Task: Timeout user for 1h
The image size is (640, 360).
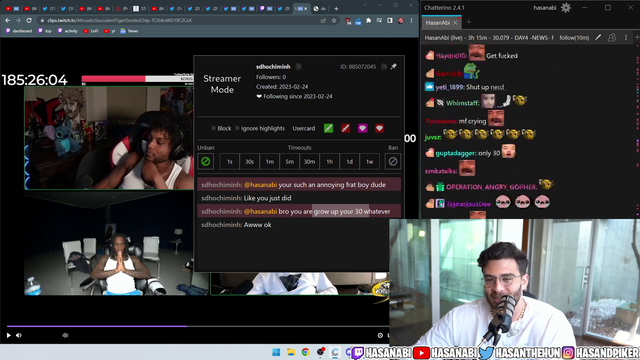Action: point(329,162)
